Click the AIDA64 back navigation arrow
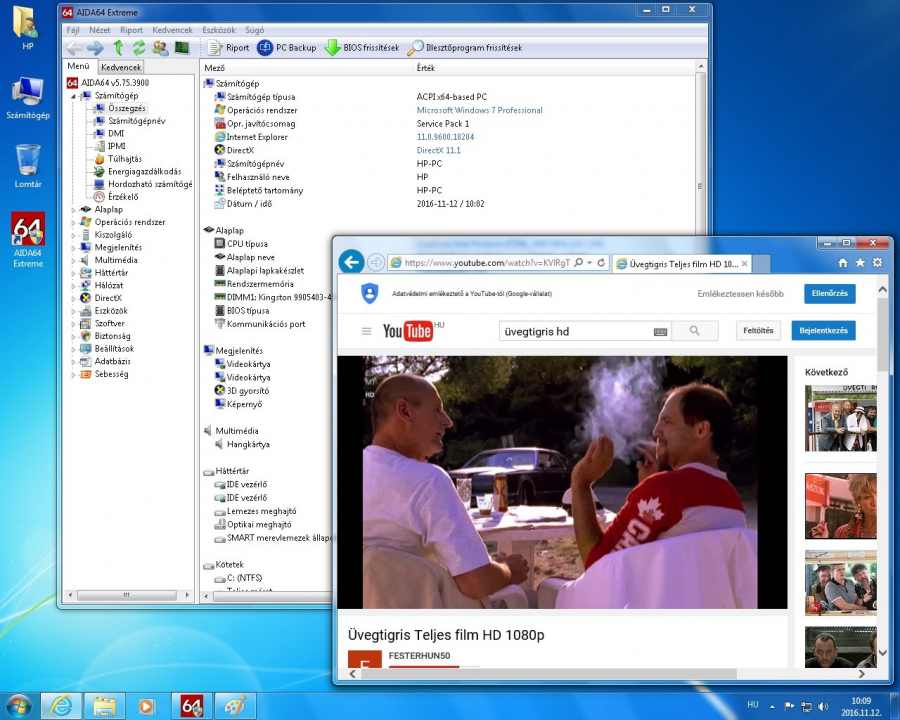Image resolution: width=900 pixels, height=720 pixels. point(73,48)
